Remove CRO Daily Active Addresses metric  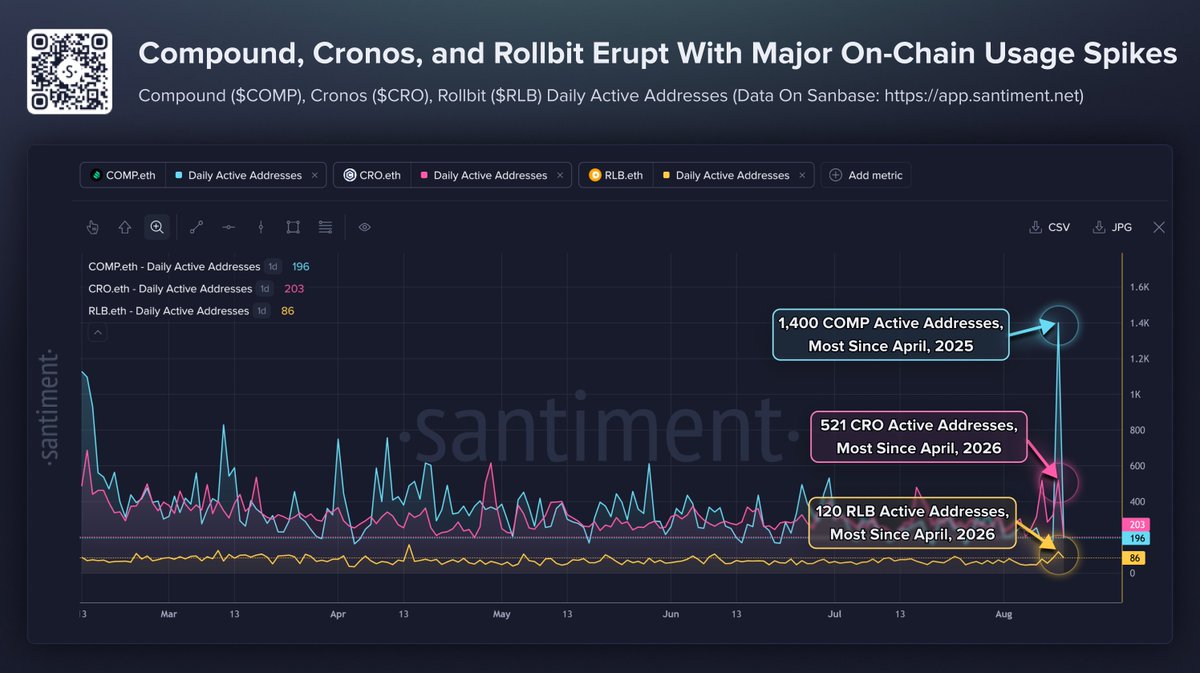(x=561, y=175)
